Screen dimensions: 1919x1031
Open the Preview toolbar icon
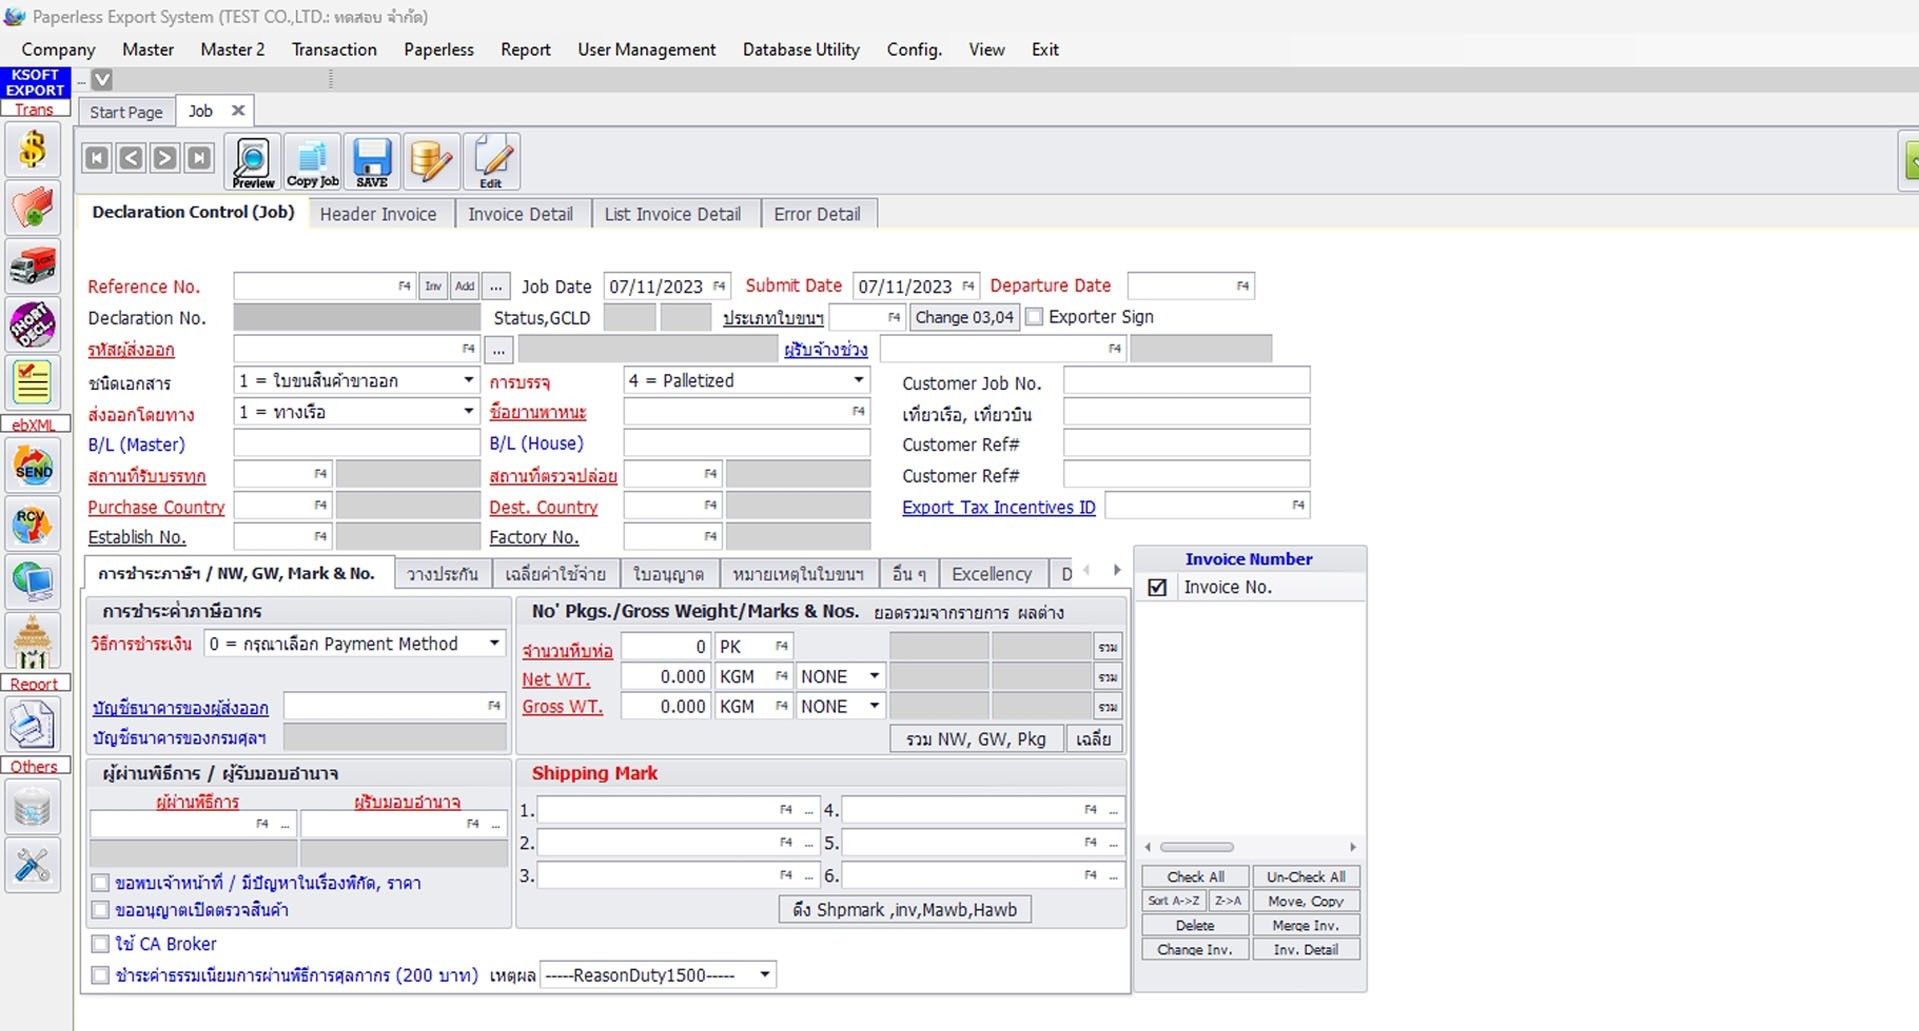251,160
